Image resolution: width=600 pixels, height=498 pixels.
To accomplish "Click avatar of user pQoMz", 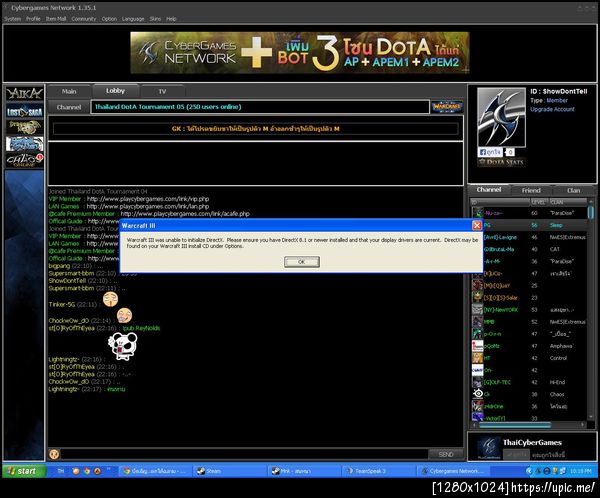I will coord(478,346).
